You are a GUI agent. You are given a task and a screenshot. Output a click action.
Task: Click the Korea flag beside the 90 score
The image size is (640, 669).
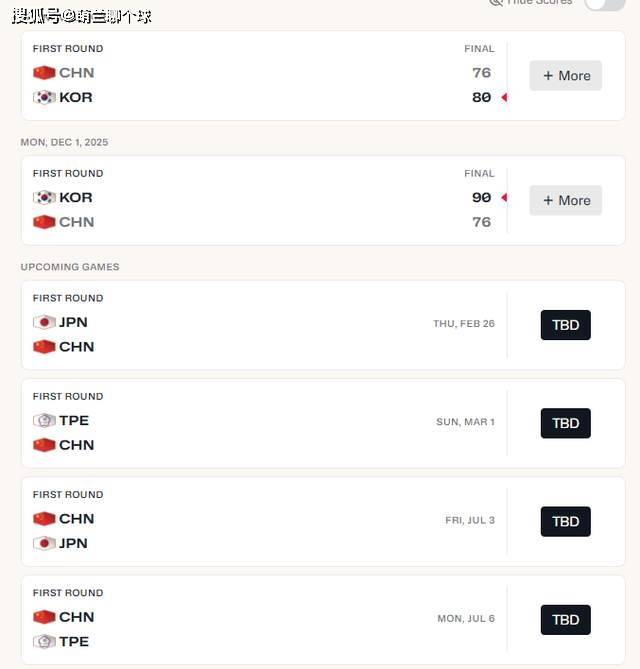pos(44,198)
